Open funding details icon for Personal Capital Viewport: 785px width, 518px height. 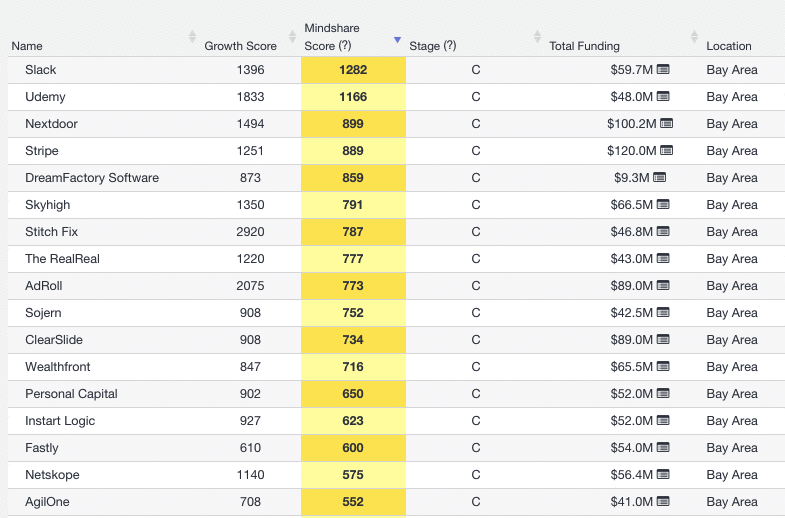click(663, 394)
